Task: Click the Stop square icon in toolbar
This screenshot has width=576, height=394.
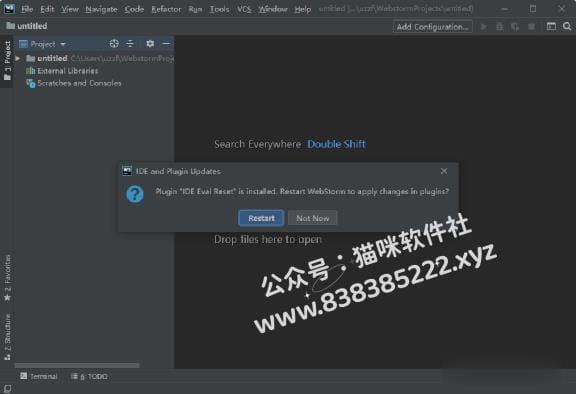Action: 531,26
